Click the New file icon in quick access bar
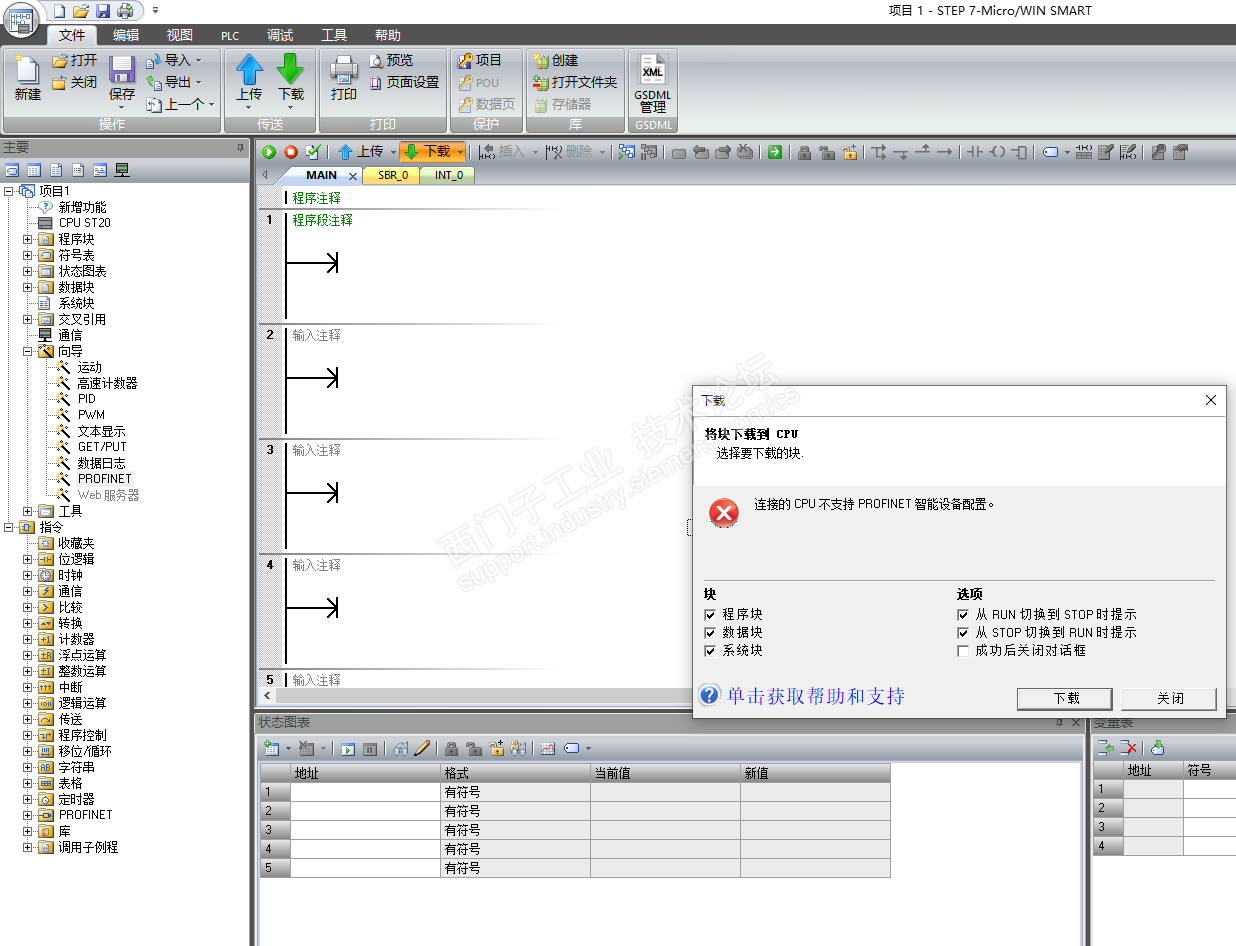The image size is (1236, 946). click(59, 10)
